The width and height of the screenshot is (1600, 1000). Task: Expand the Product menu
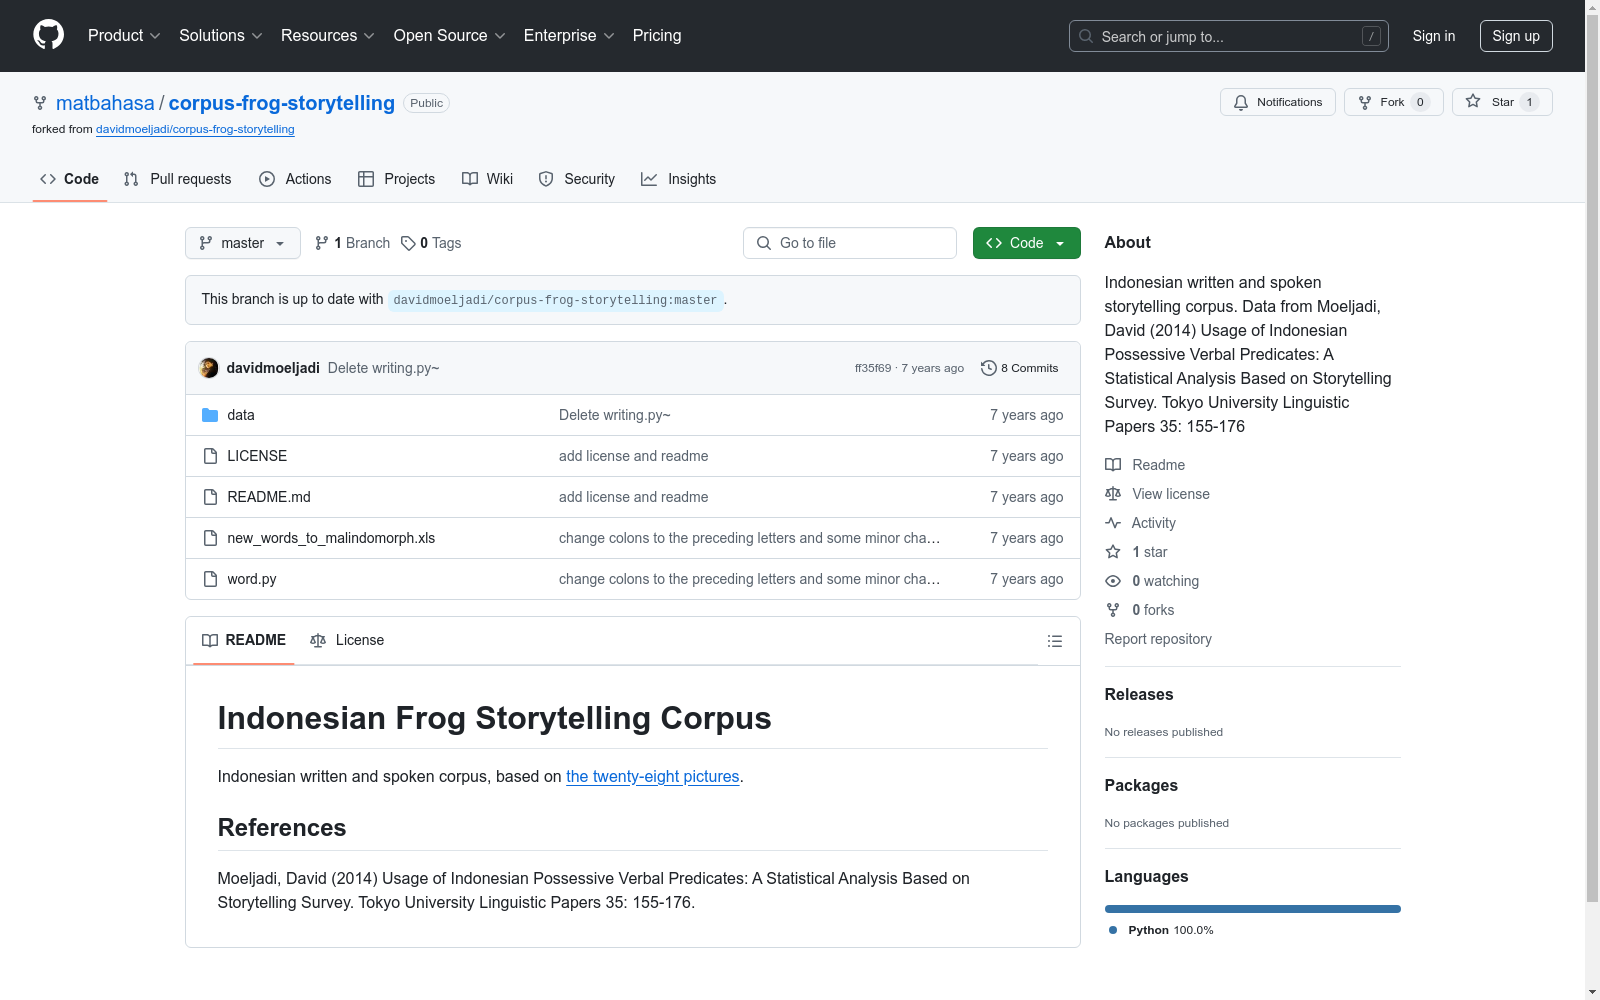[124, 36]
